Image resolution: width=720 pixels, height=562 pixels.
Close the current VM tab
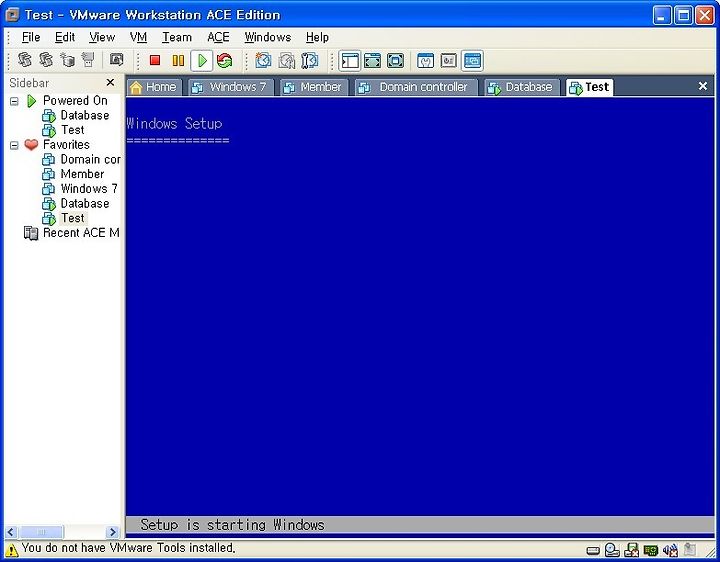click(x=703, y=86)
